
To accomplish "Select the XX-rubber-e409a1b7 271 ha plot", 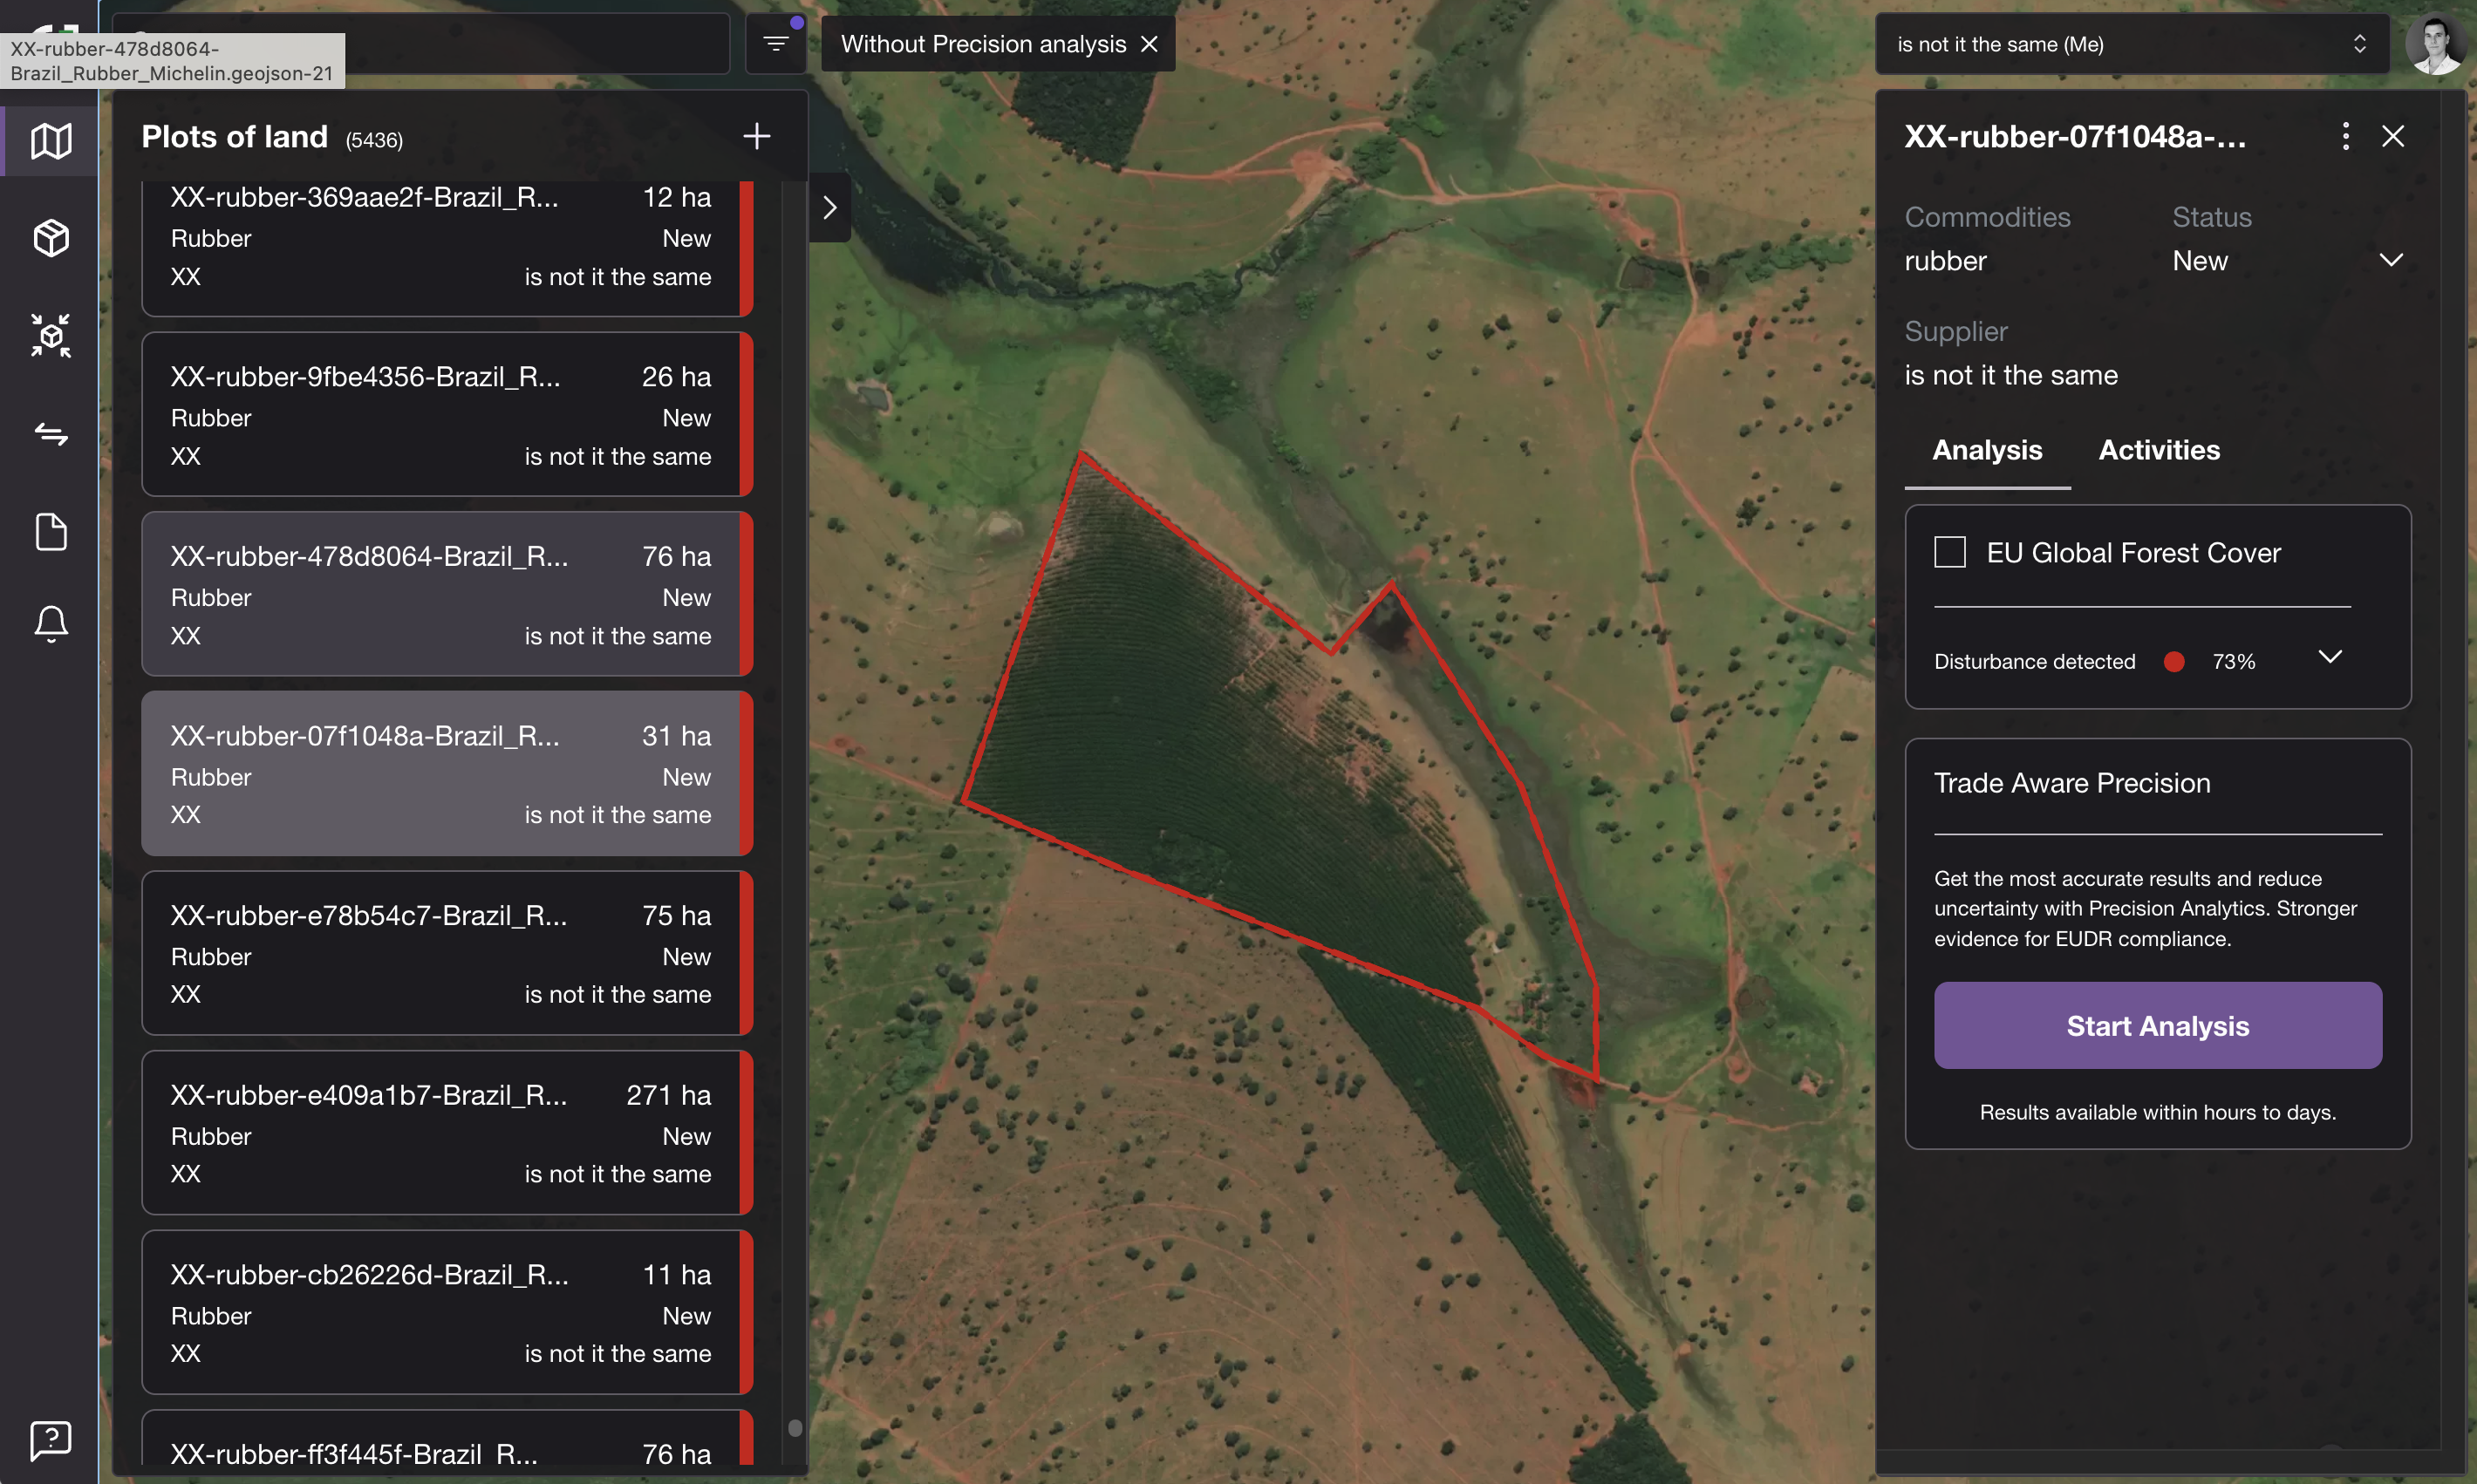I will pyautogui.click(x=440, y=1133).
